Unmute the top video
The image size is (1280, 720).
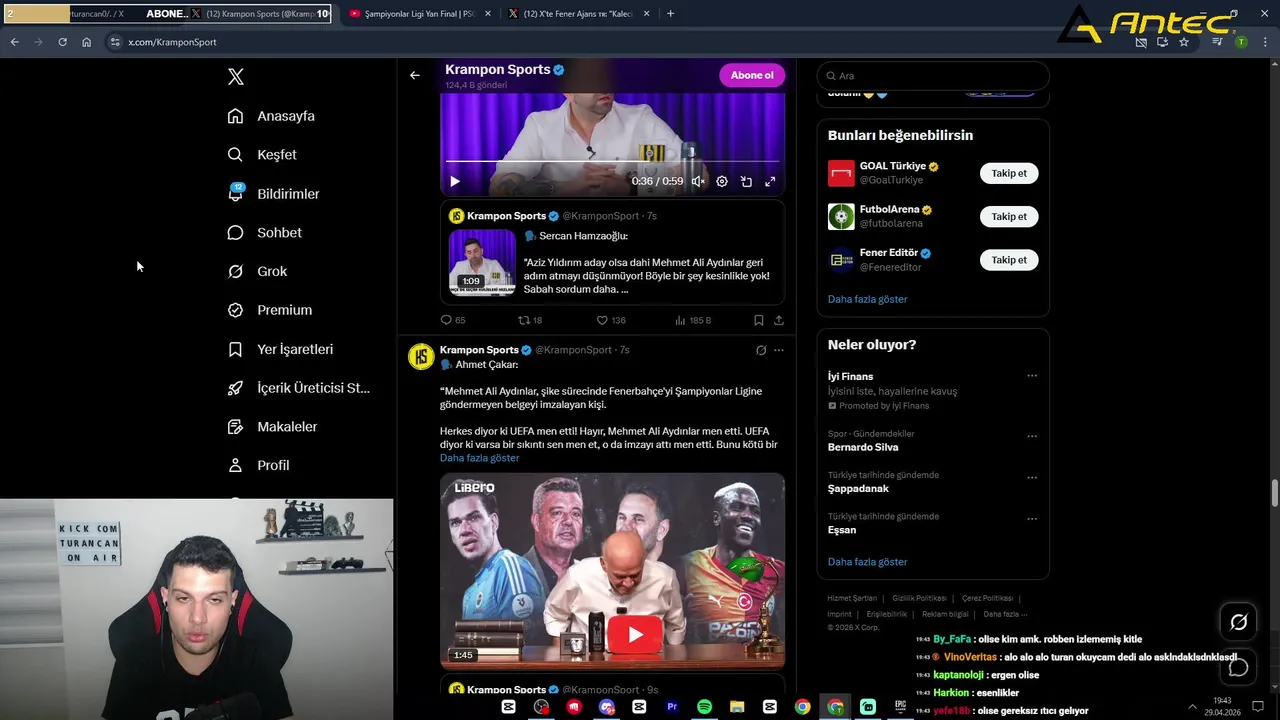(698, 181)
